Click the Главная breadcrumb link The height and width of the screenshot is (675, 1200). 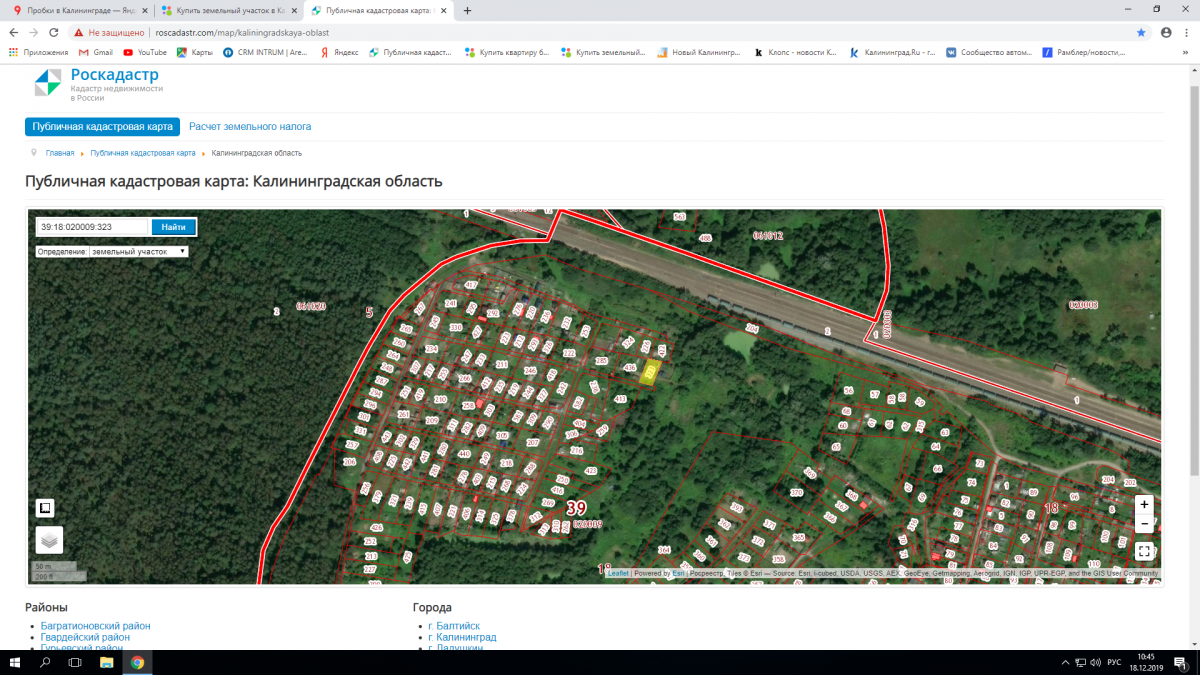click(60, 153)
